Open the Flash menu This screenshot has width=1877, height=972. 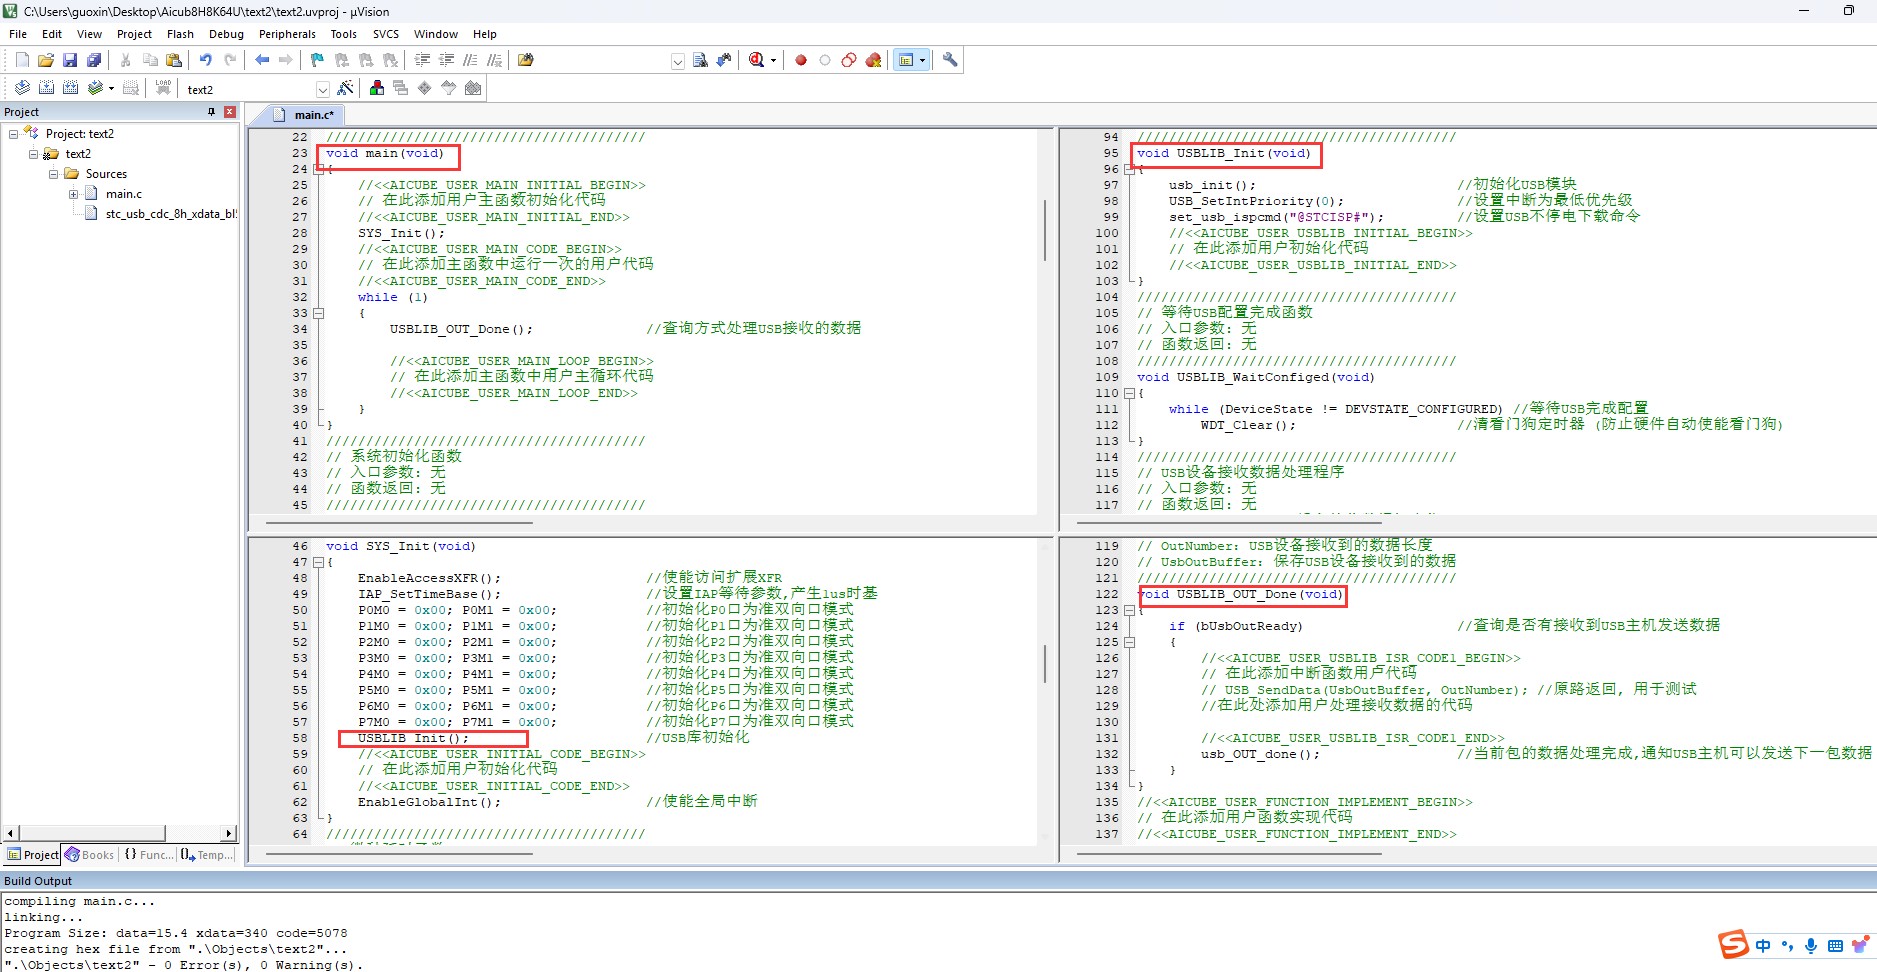[180, 34]
